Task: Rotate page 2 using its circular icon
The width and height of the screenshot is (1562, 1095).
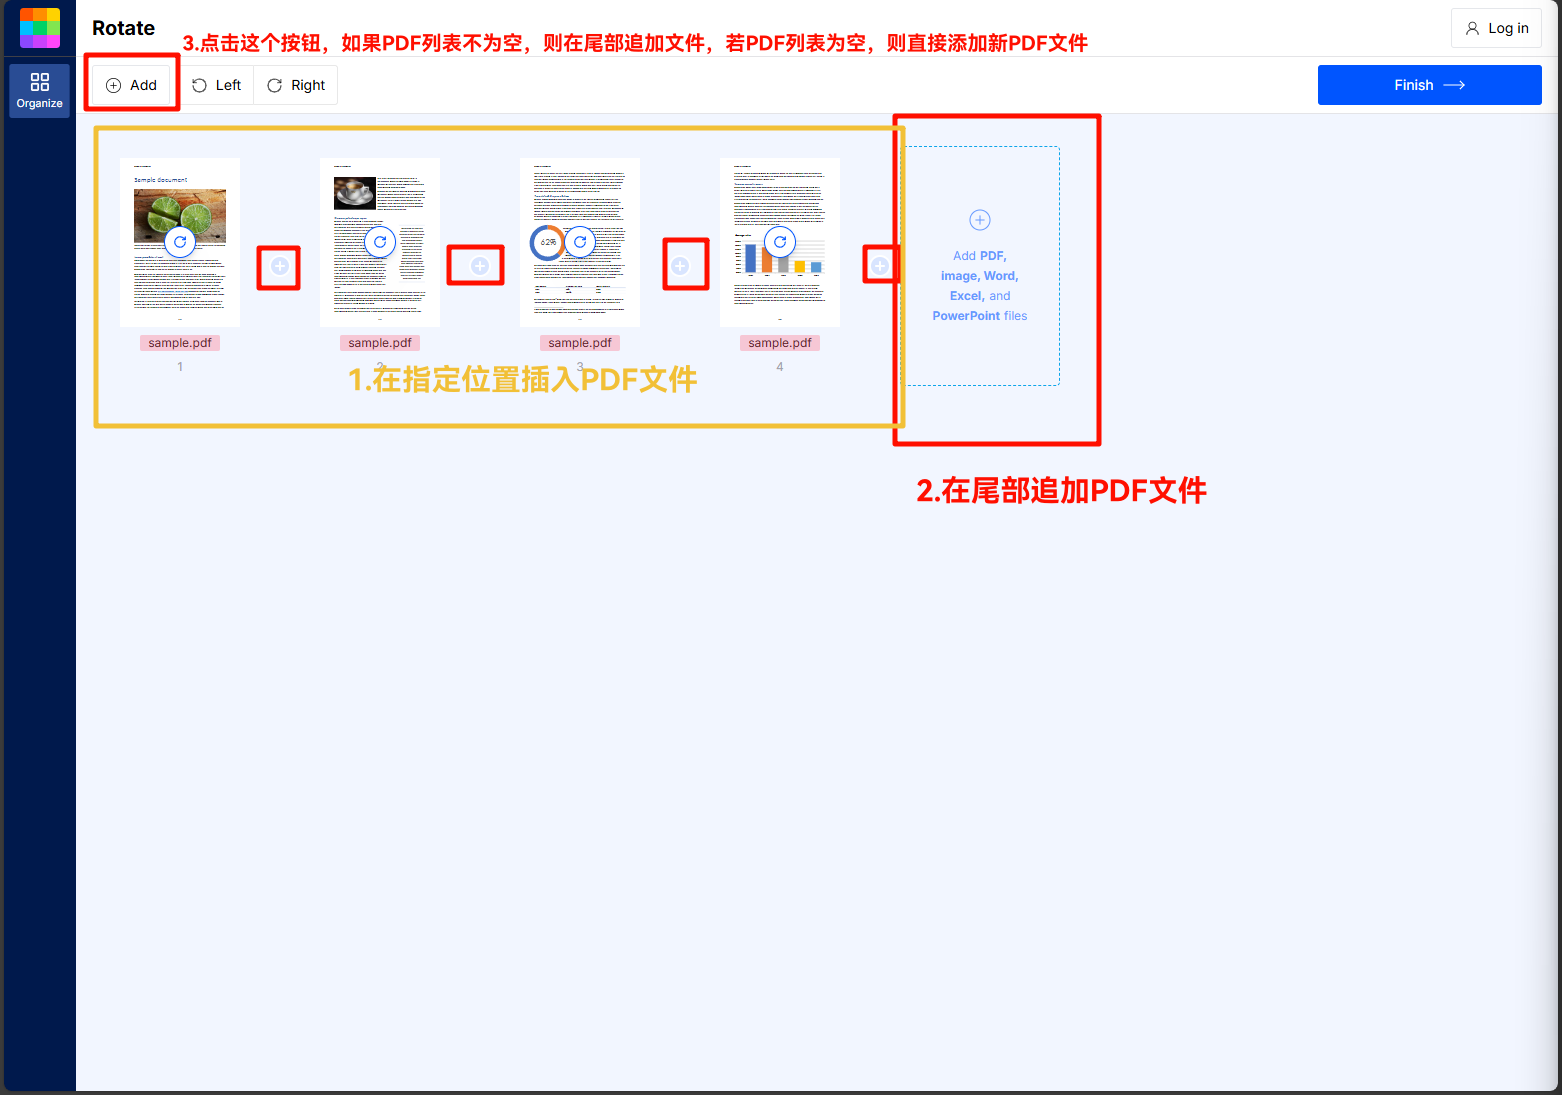Action: click(x=380, y=242)
